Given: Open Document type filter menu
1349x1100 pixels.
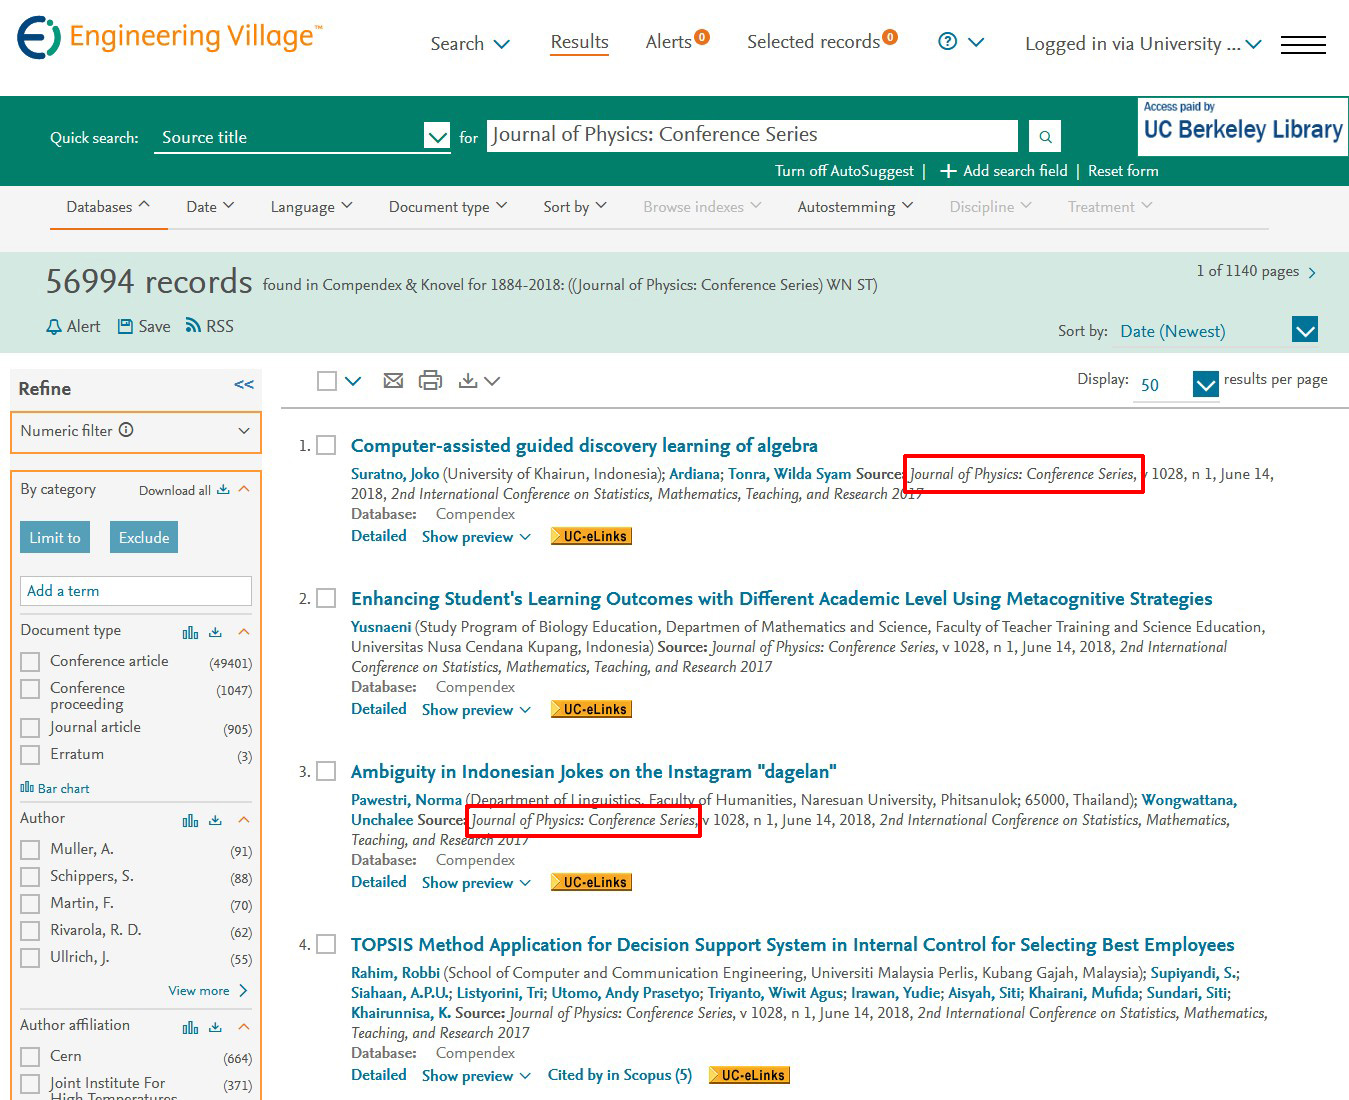Looking at the screenshot, I should click(448, 207).
